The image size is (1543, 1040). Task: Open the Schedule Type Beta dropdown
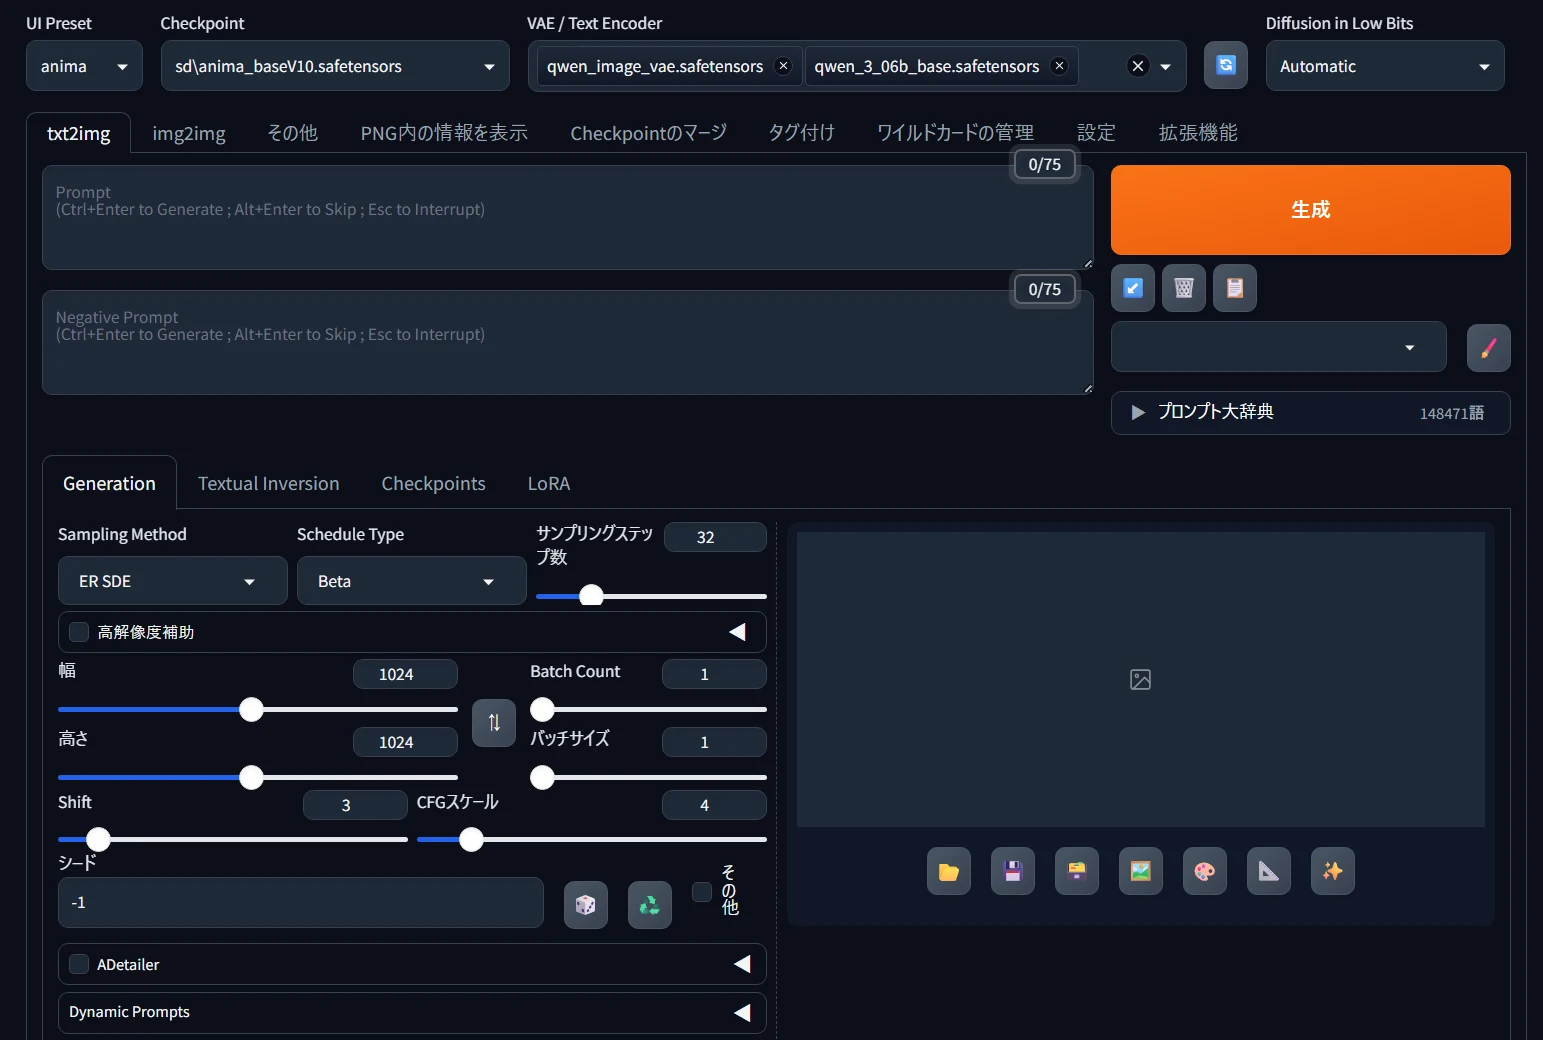click(412, 581)
